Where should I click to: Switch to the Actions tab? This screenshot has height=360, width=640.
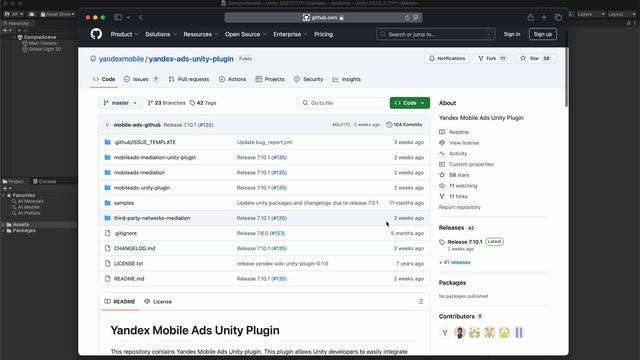(232, 79)
